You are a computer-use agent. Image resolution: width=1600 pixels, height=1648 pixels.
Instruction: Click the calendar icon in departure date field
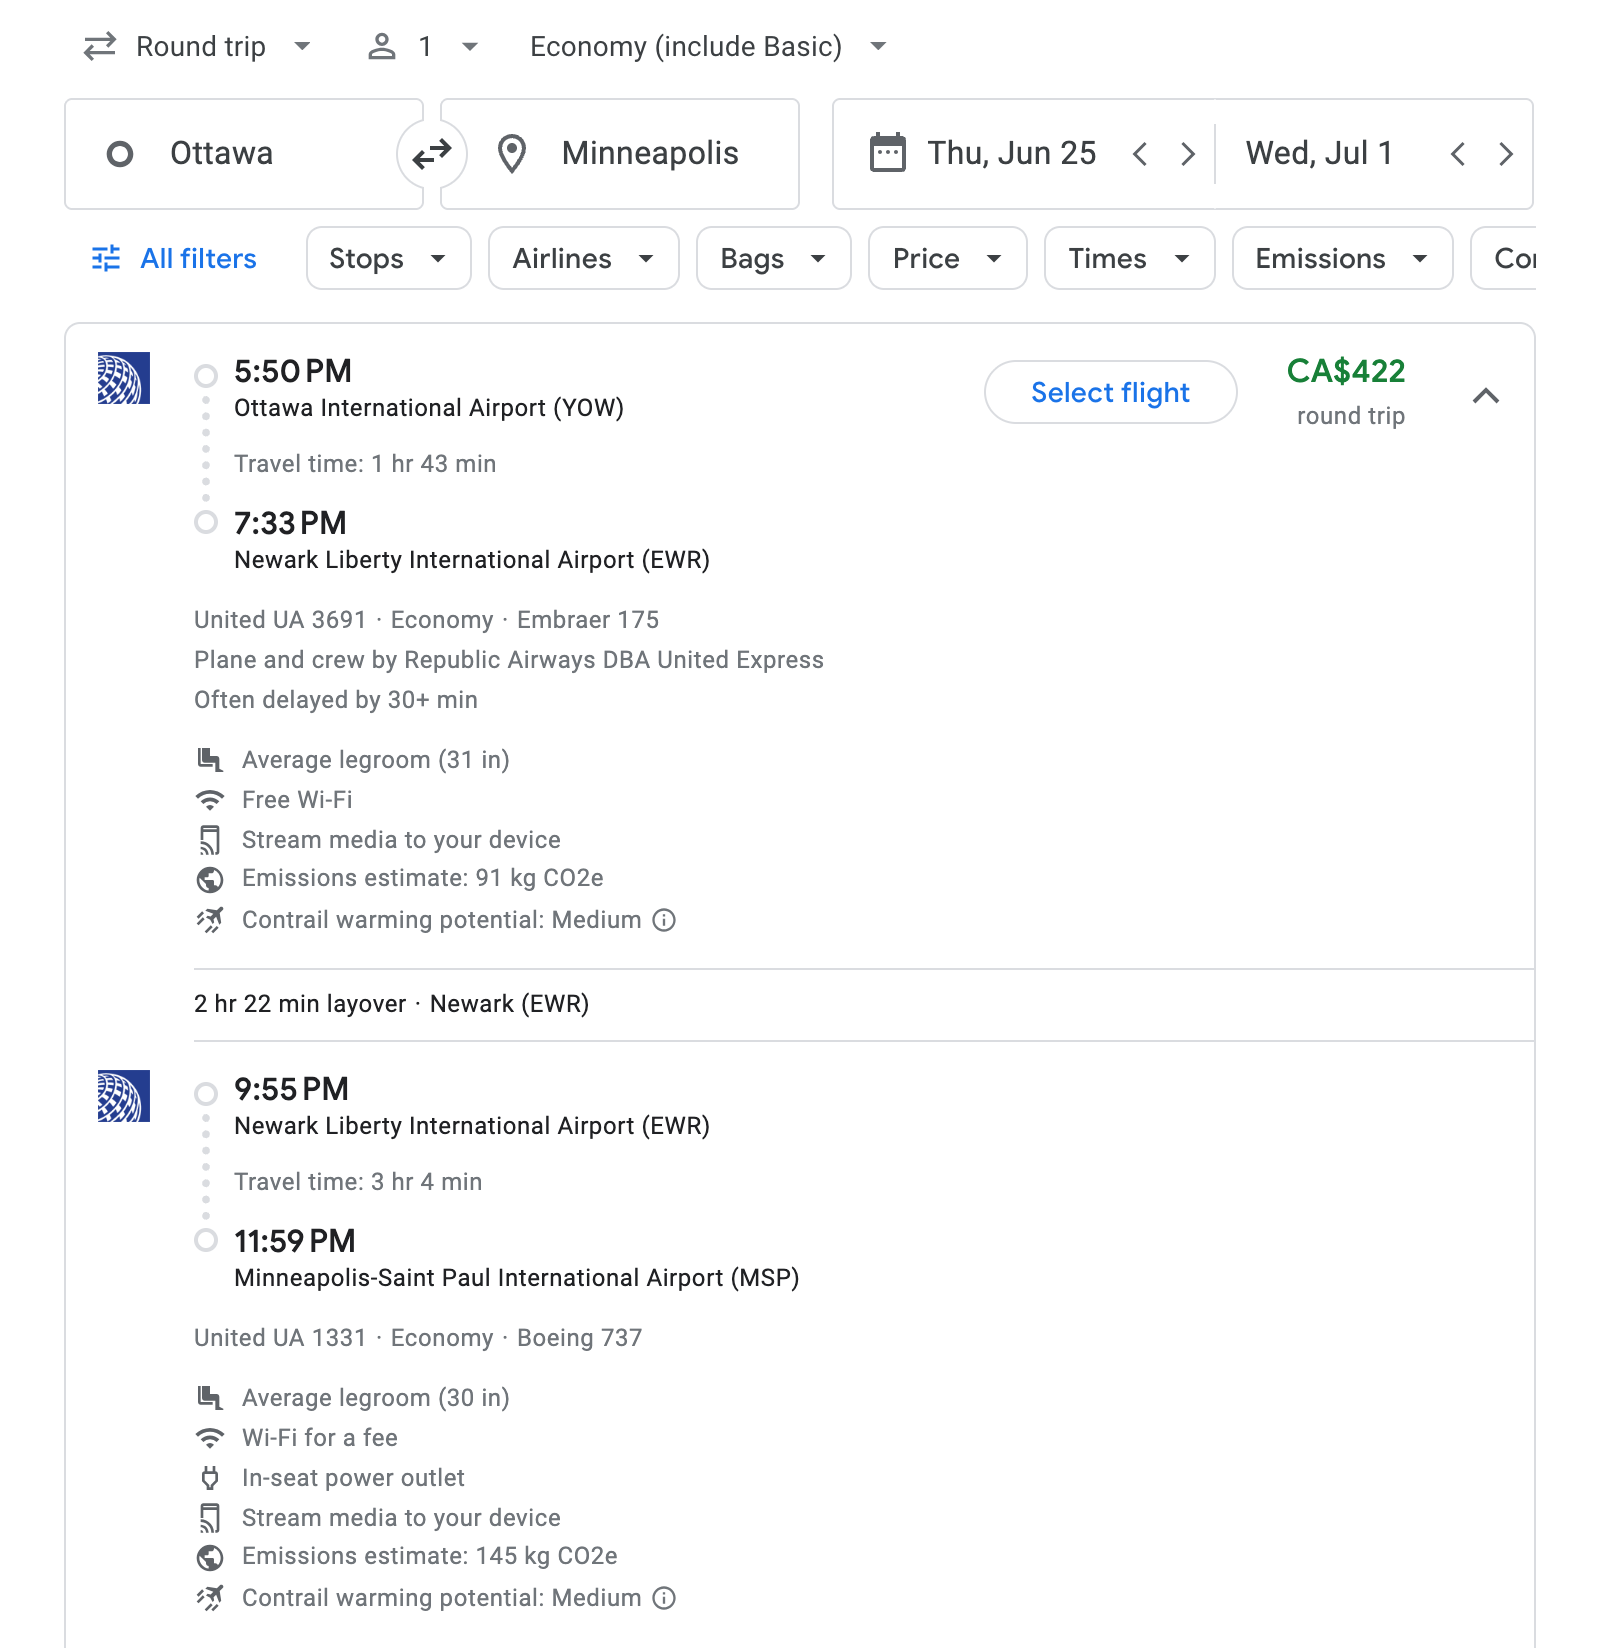tap(887, 154)
